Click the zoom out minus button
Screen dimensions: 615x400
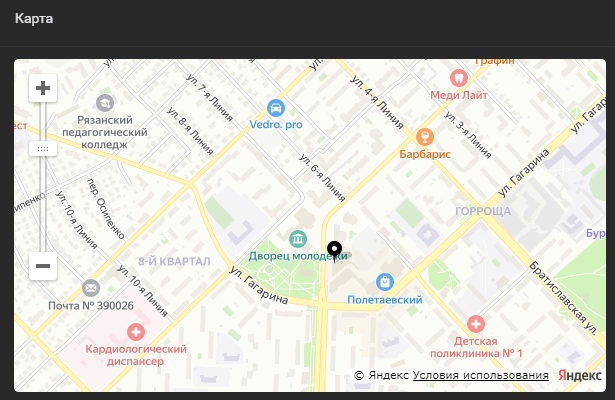[43, 266]
